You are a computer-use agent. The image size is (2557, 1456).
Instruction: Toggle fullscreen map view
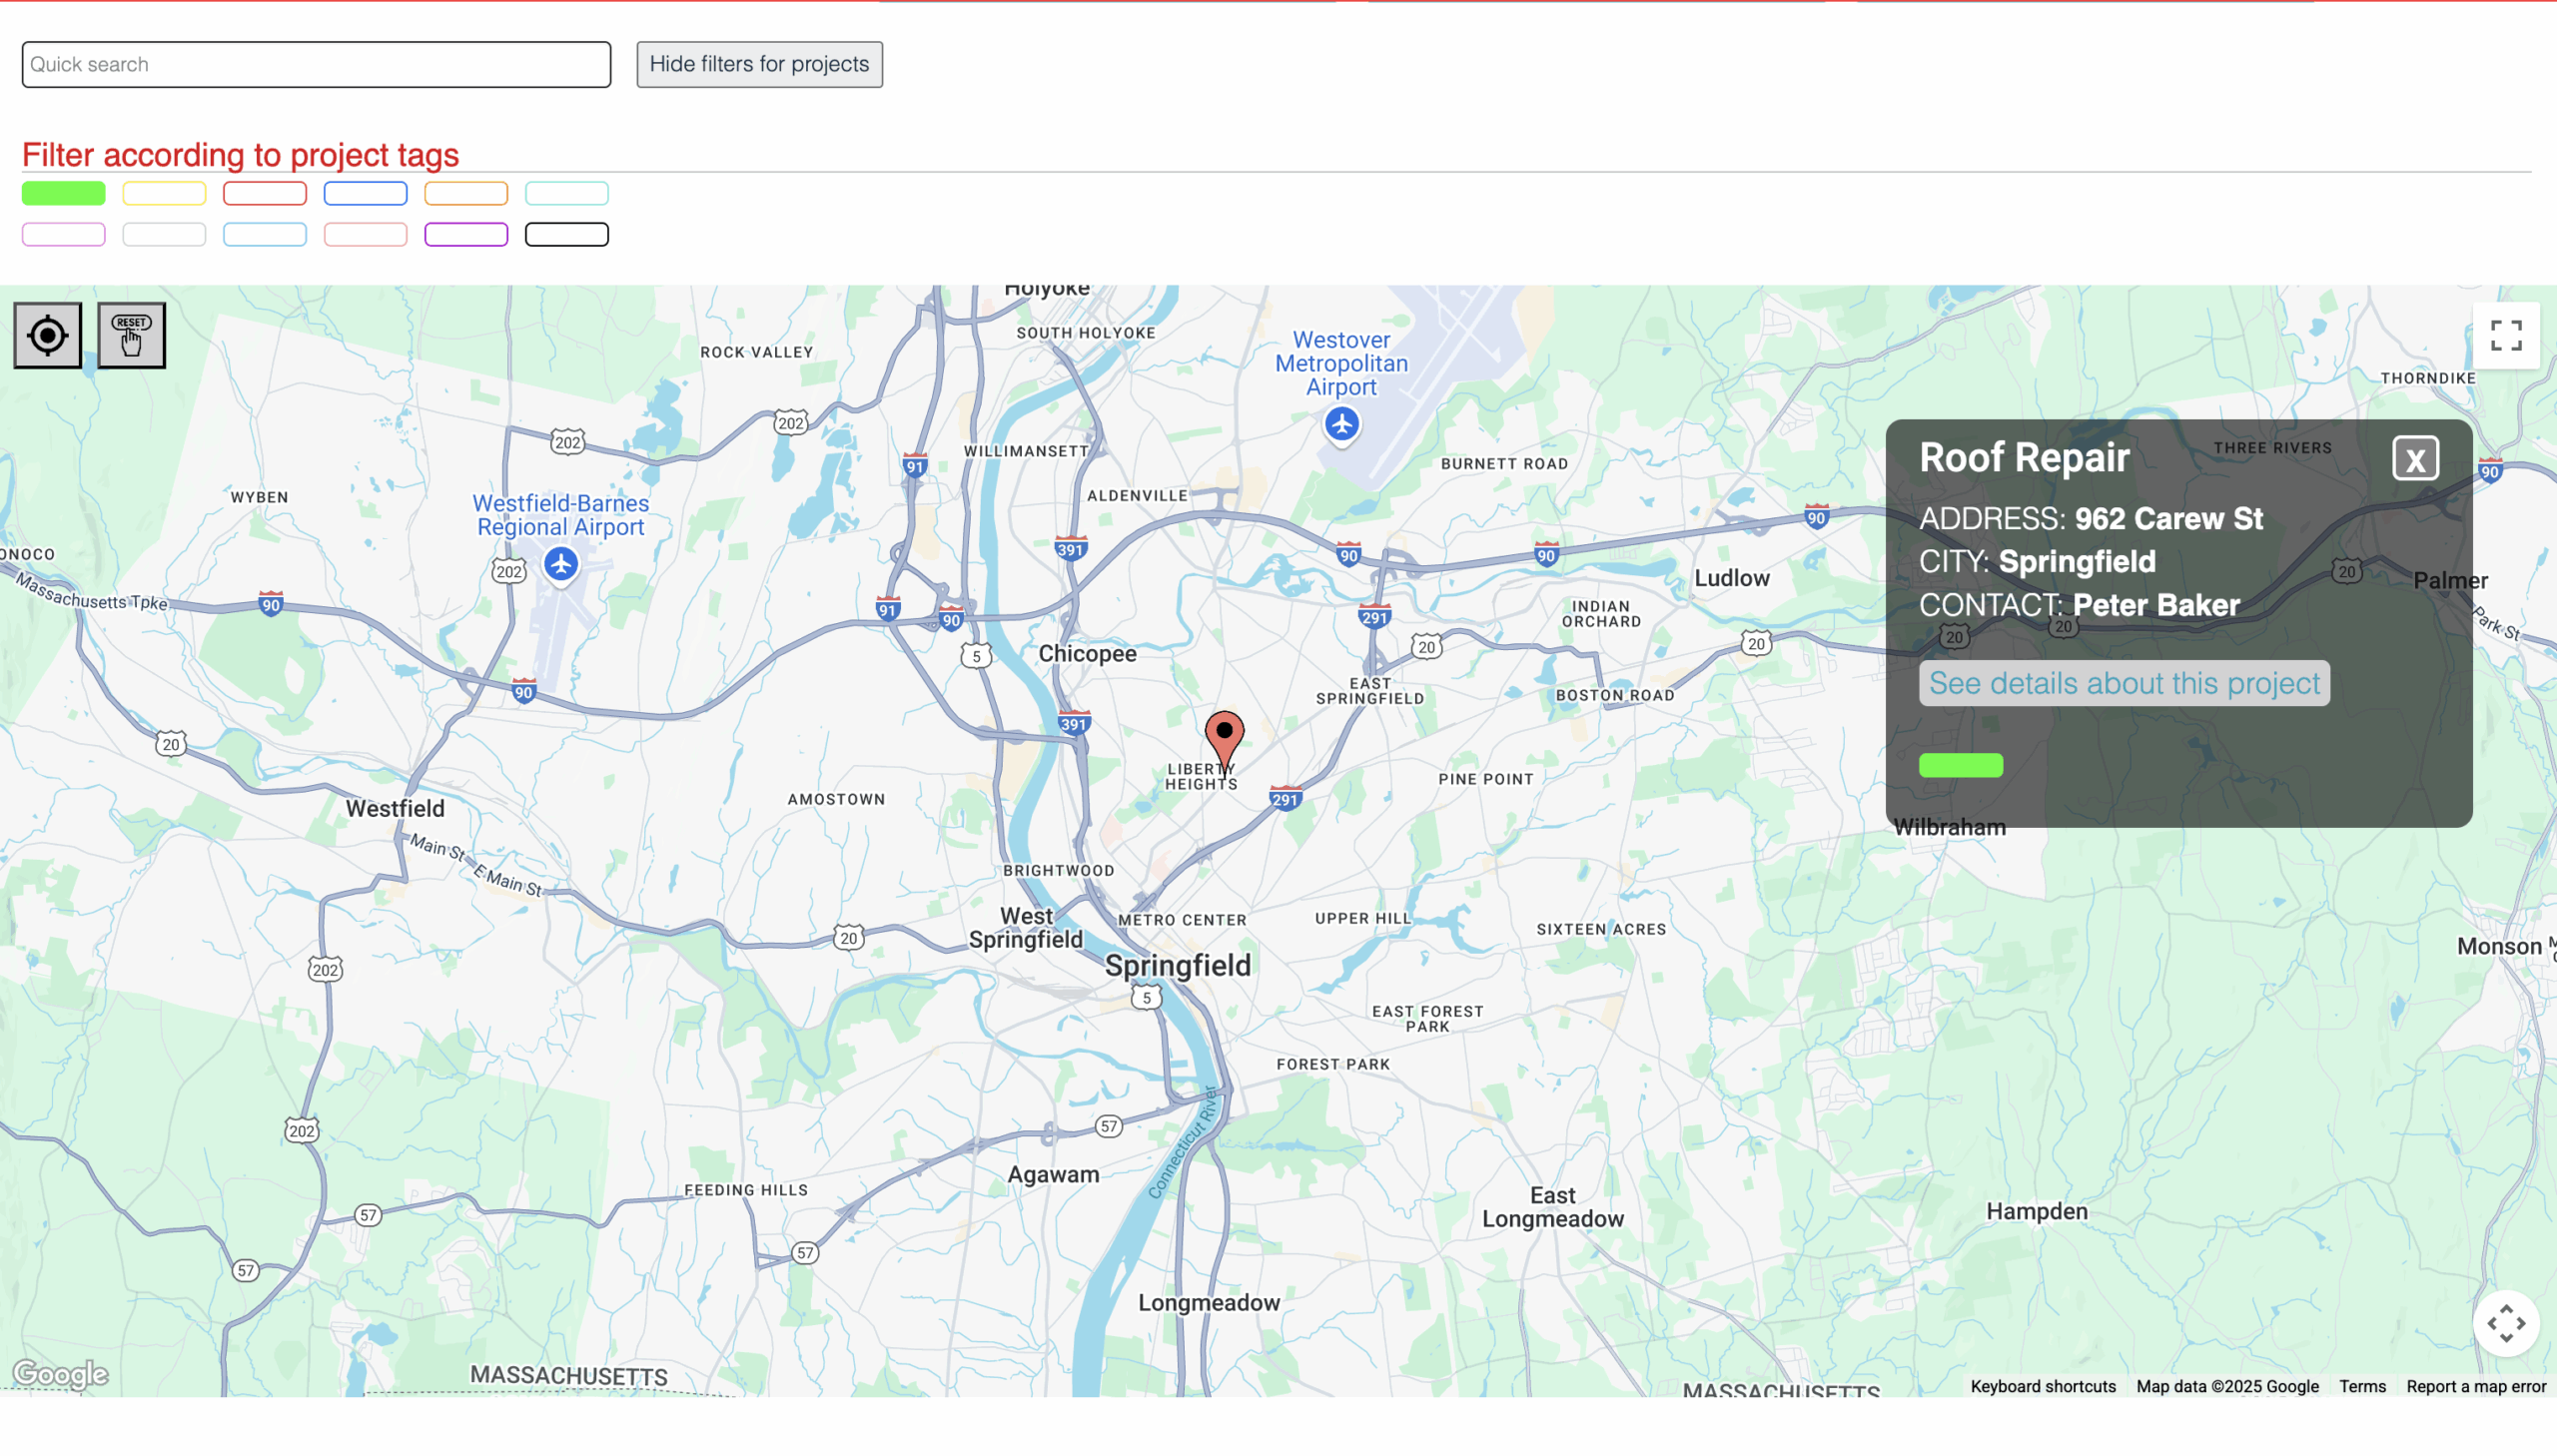pos(2505,336)
